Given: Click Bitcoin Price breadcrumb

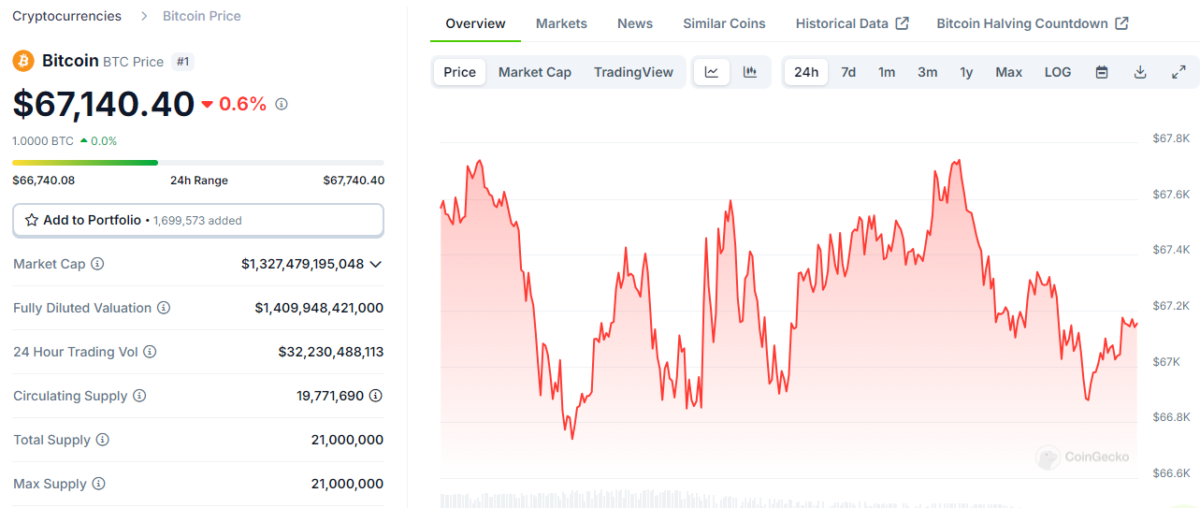Looking at the screenshot, I should [x=202, y=16].
